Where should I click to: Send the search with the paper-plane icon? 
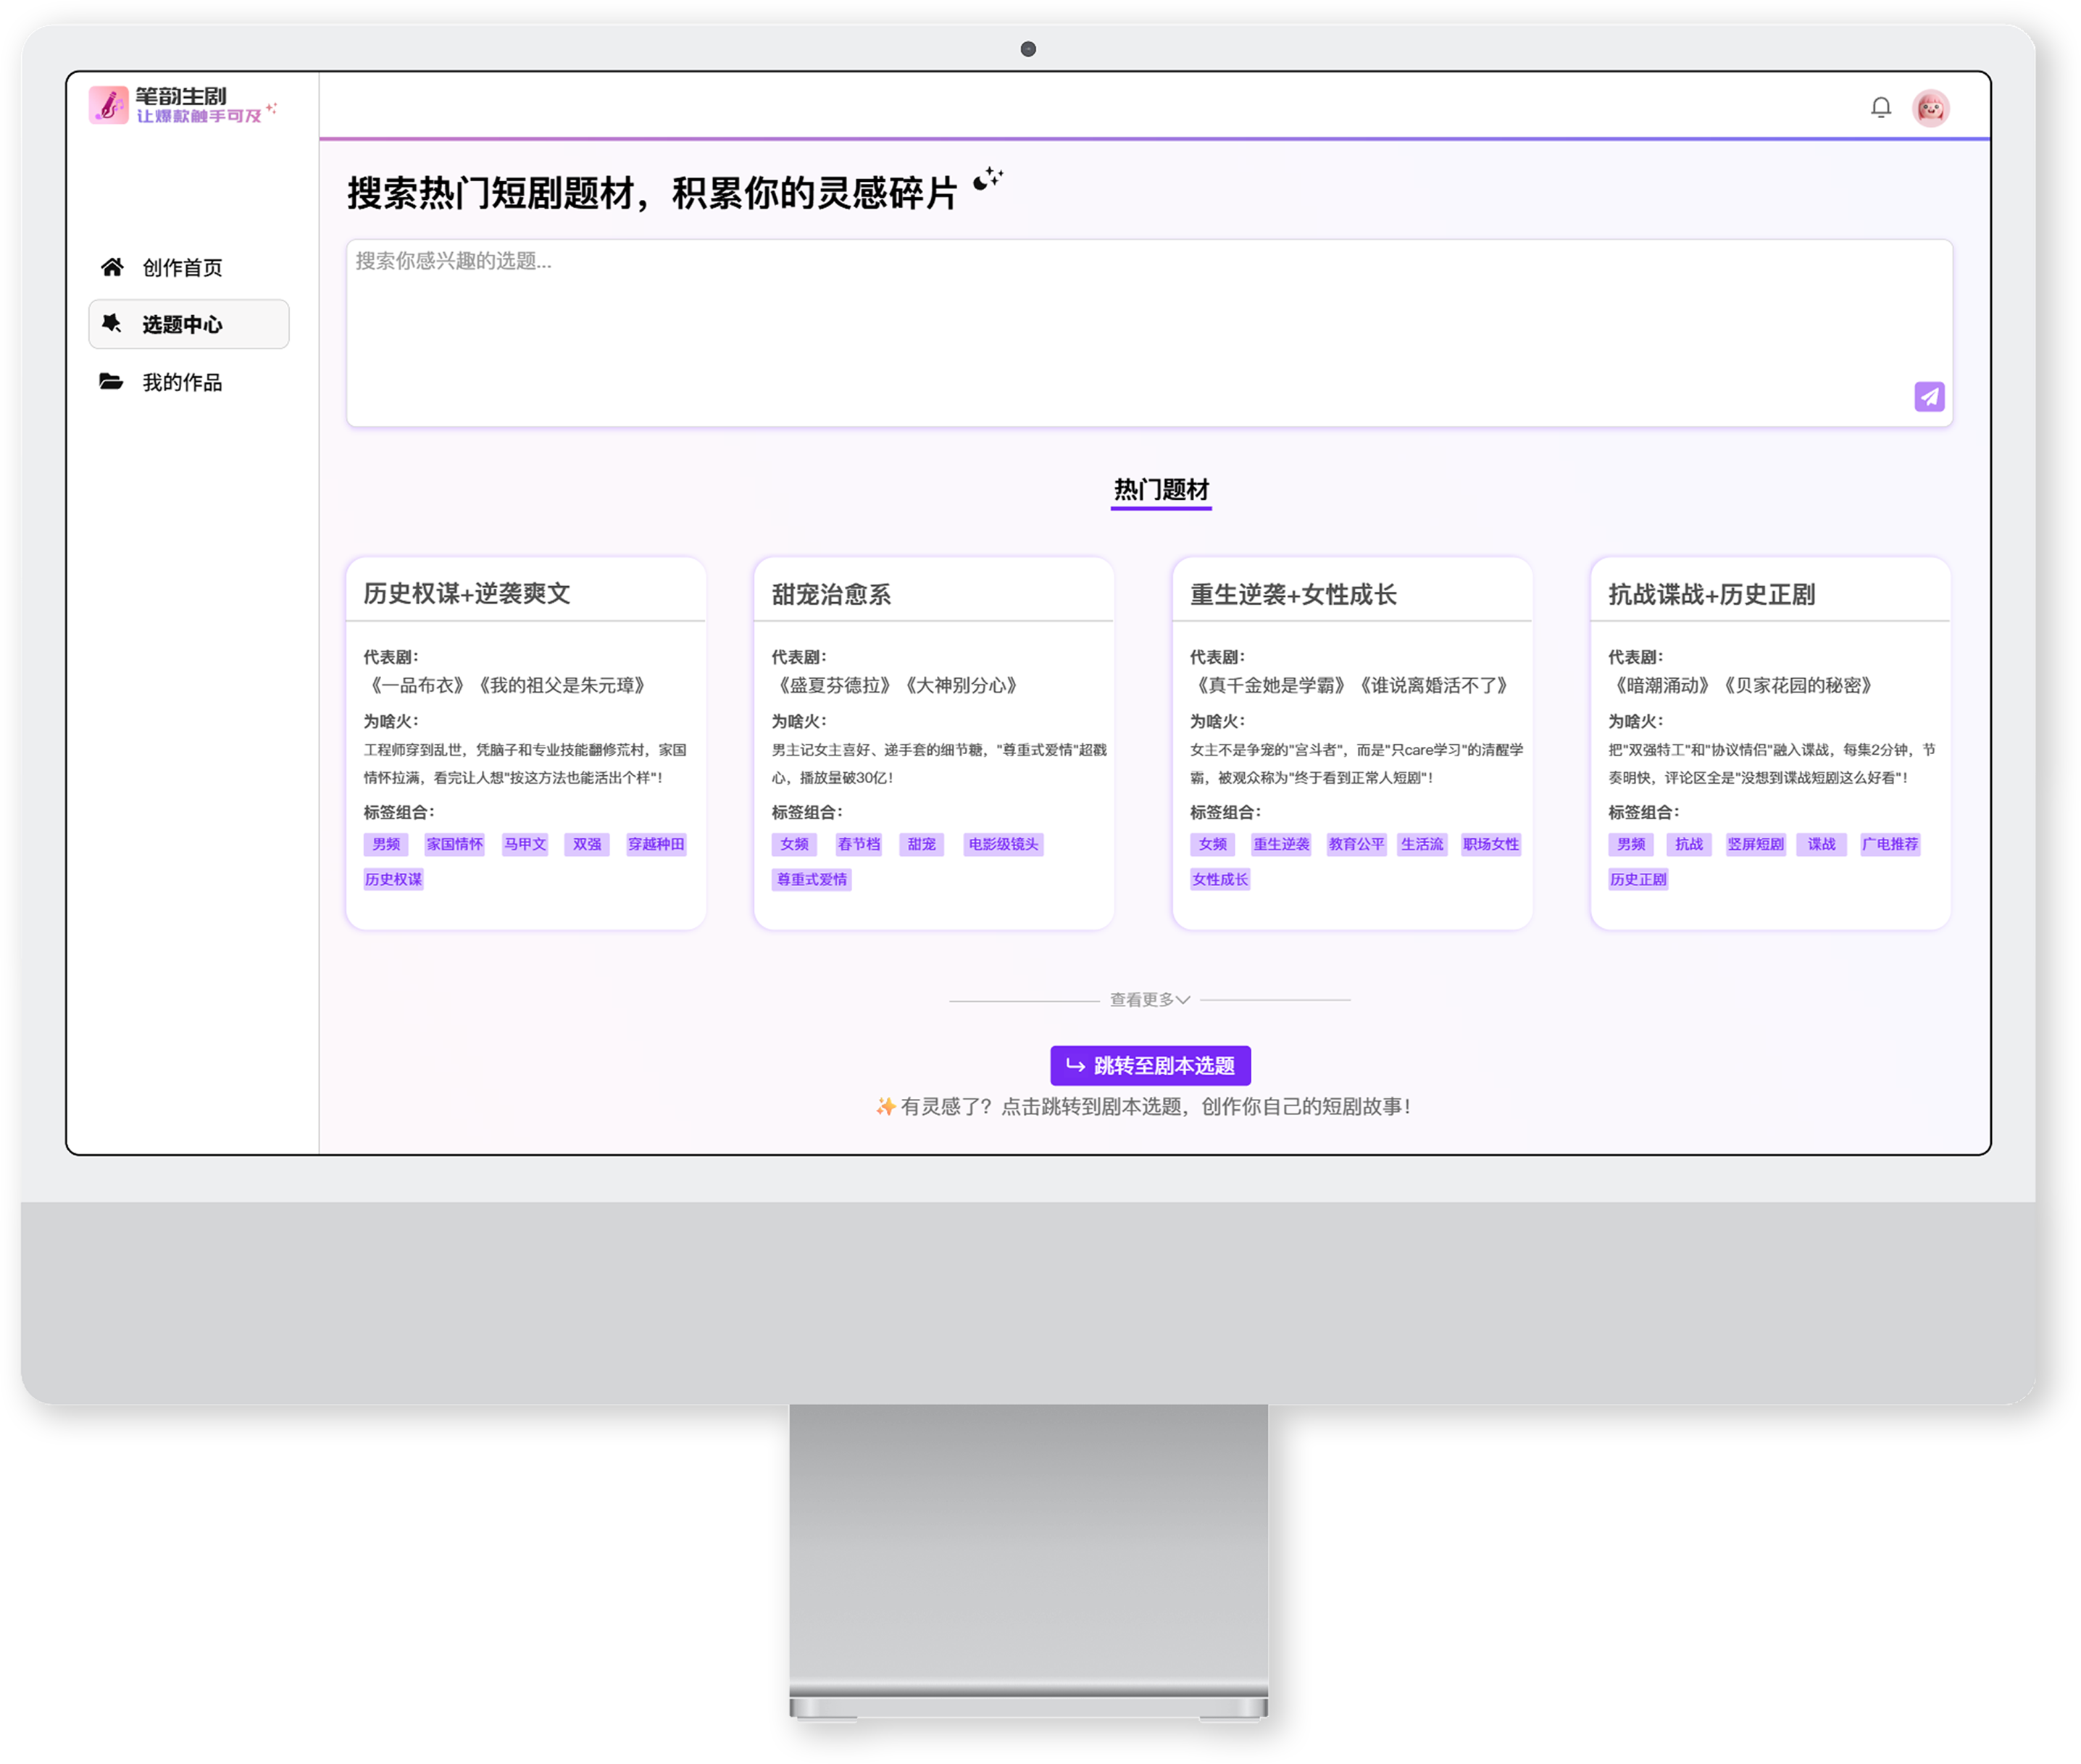(x=1929, y=396)
